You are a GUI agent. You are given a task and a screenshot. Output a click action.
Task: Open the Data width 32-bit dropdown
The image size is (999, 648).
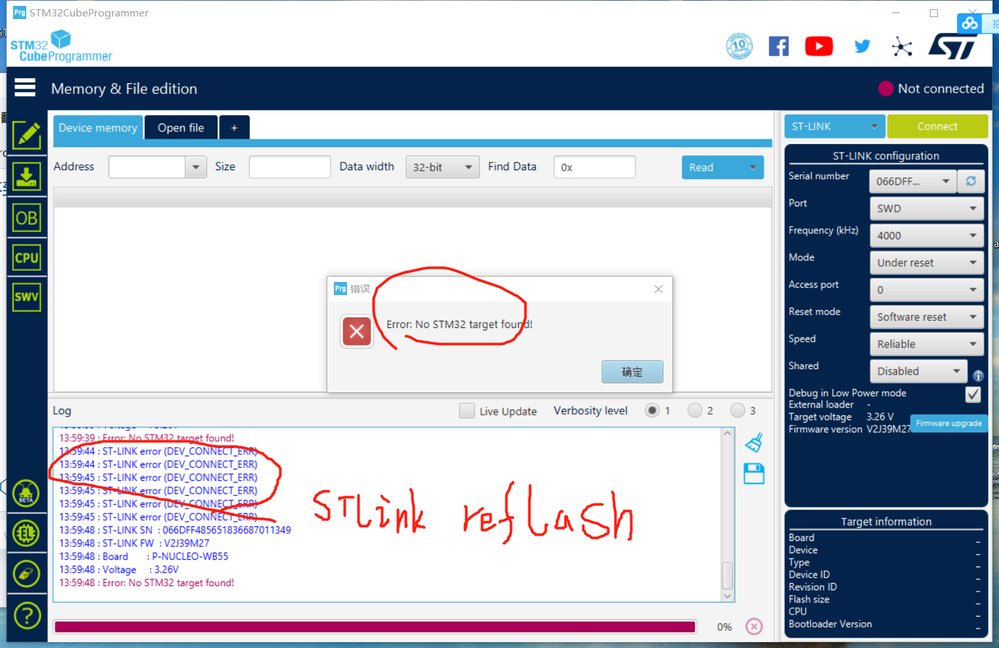point(442,167)
